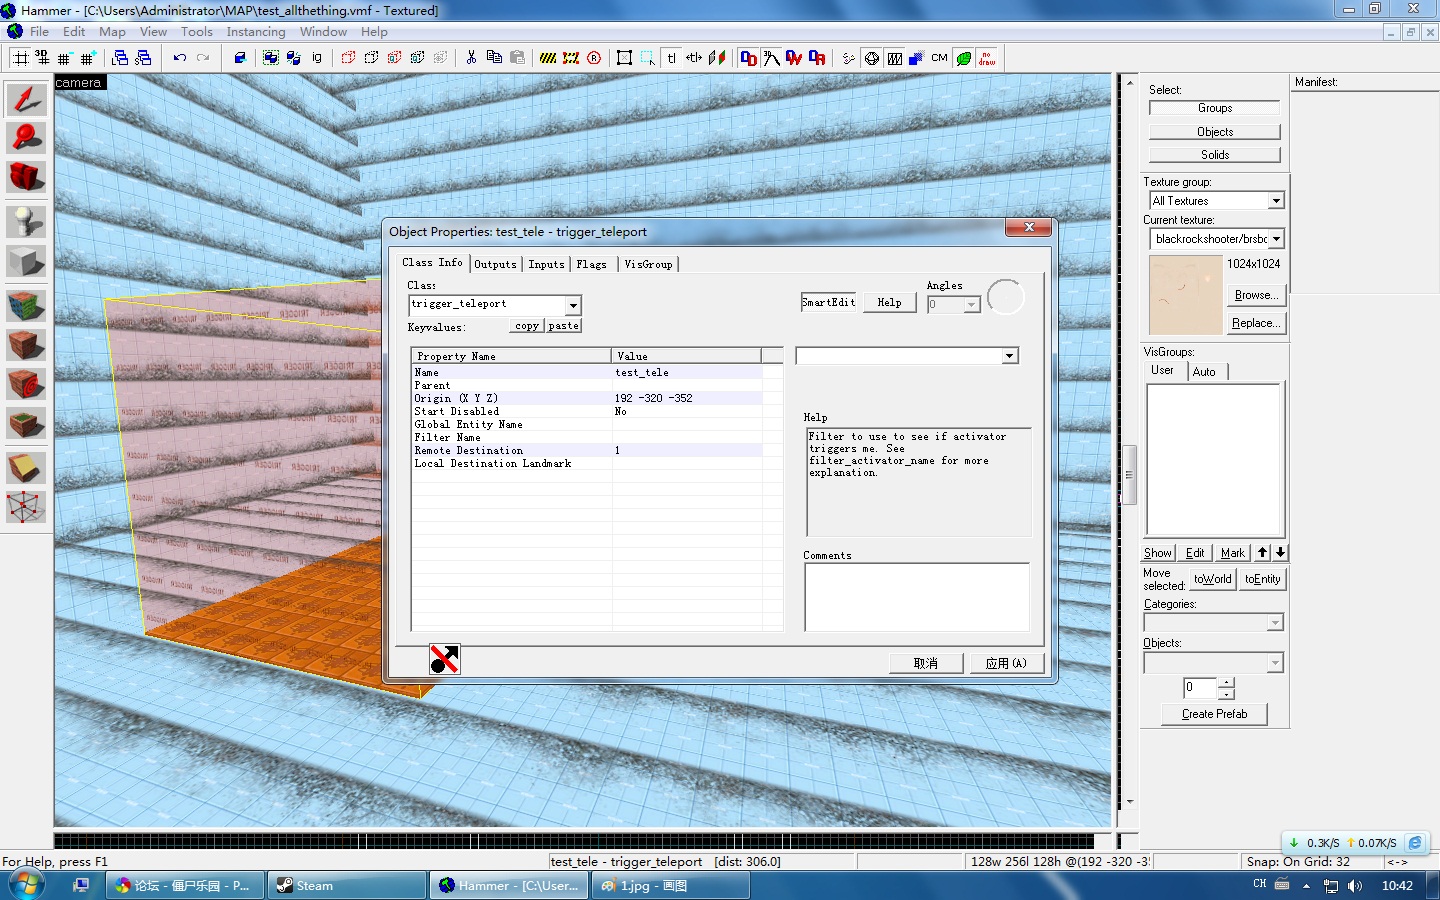Open the Map menu
Viewport: 1440px width, 900px height.
tap(112, 32)
